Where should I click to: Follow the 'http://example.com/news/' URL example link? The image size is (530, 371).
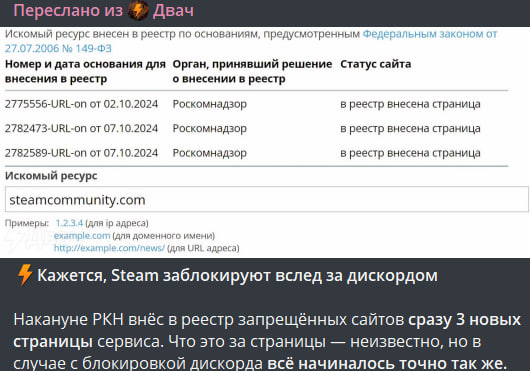(x=109, y=248)
